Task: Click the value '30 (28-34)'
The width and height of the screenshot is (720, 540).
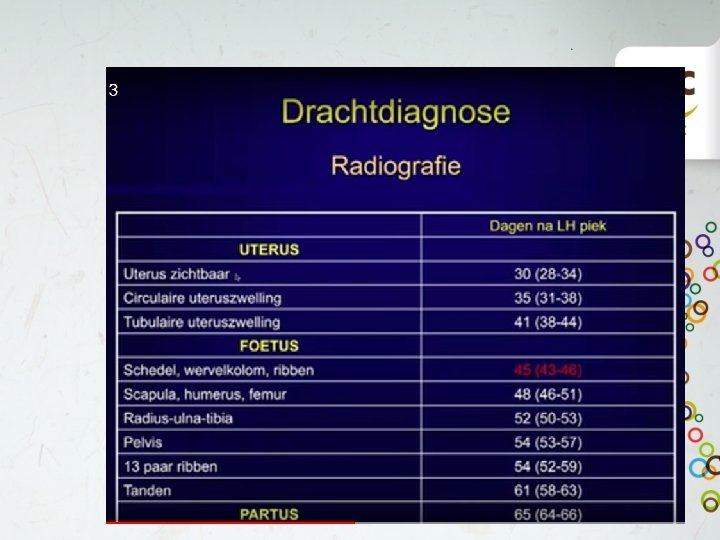Action: [x=548, y=274]
